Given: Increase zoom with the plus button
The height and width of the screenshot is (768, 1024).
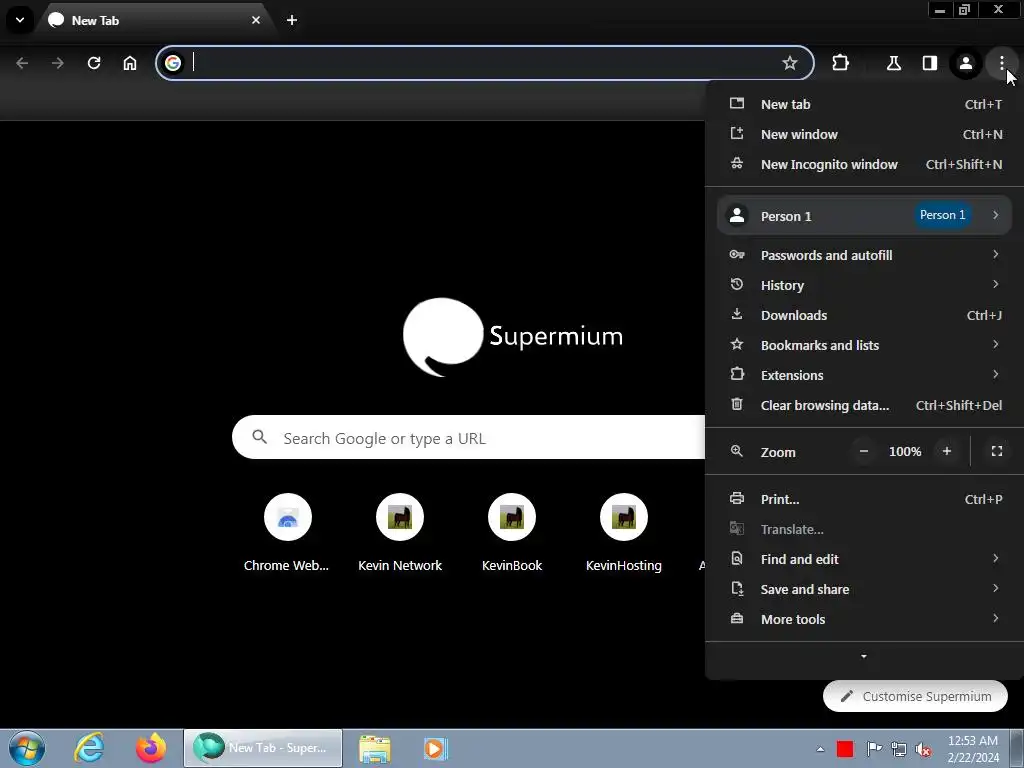Looking at the screenshot, I should 946,451.
